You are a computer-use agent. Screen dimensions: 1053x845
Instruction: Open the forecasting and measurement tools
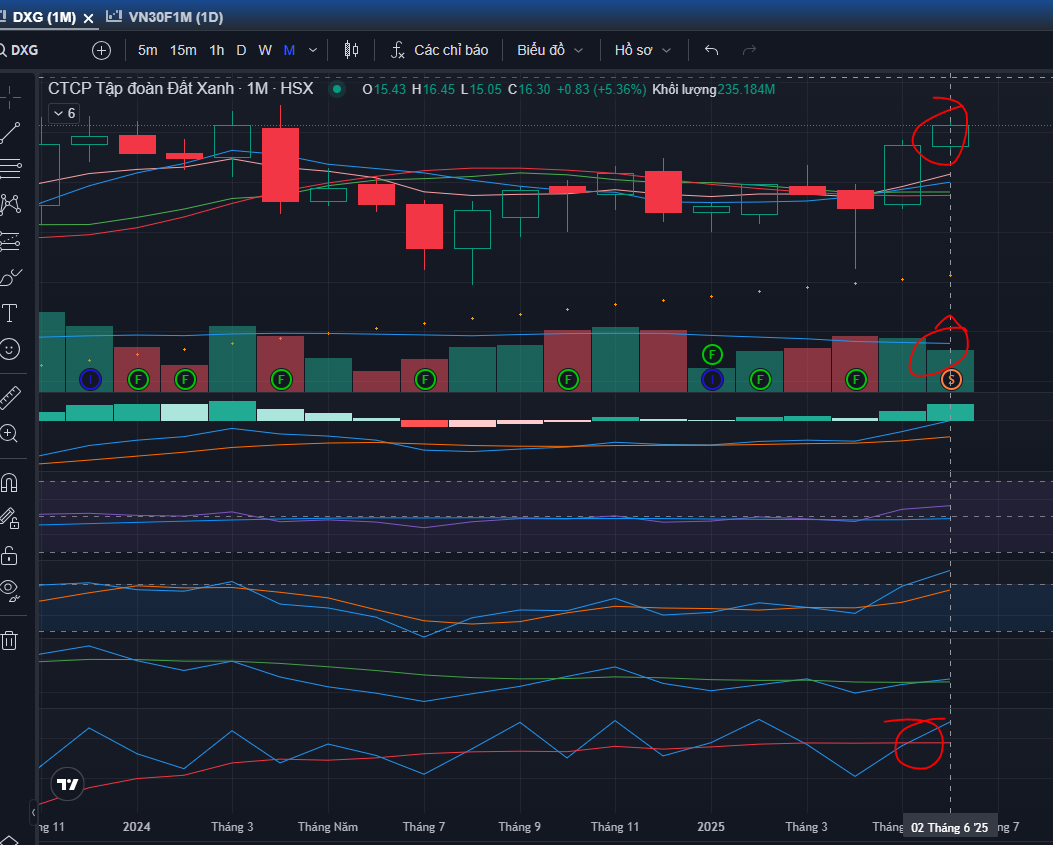[9, 240]
